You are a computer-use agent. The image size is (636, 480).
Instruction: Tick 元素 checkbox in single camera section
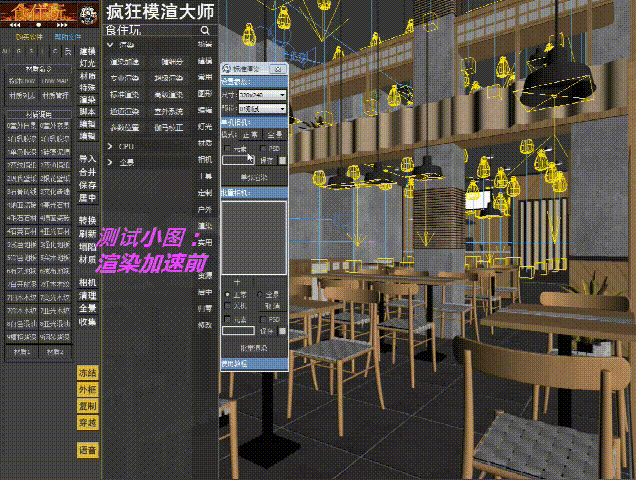click(x=227, y=149)
